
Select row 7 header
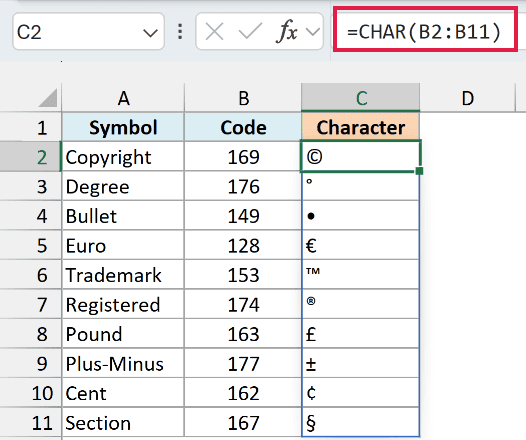tap(31, 305)
